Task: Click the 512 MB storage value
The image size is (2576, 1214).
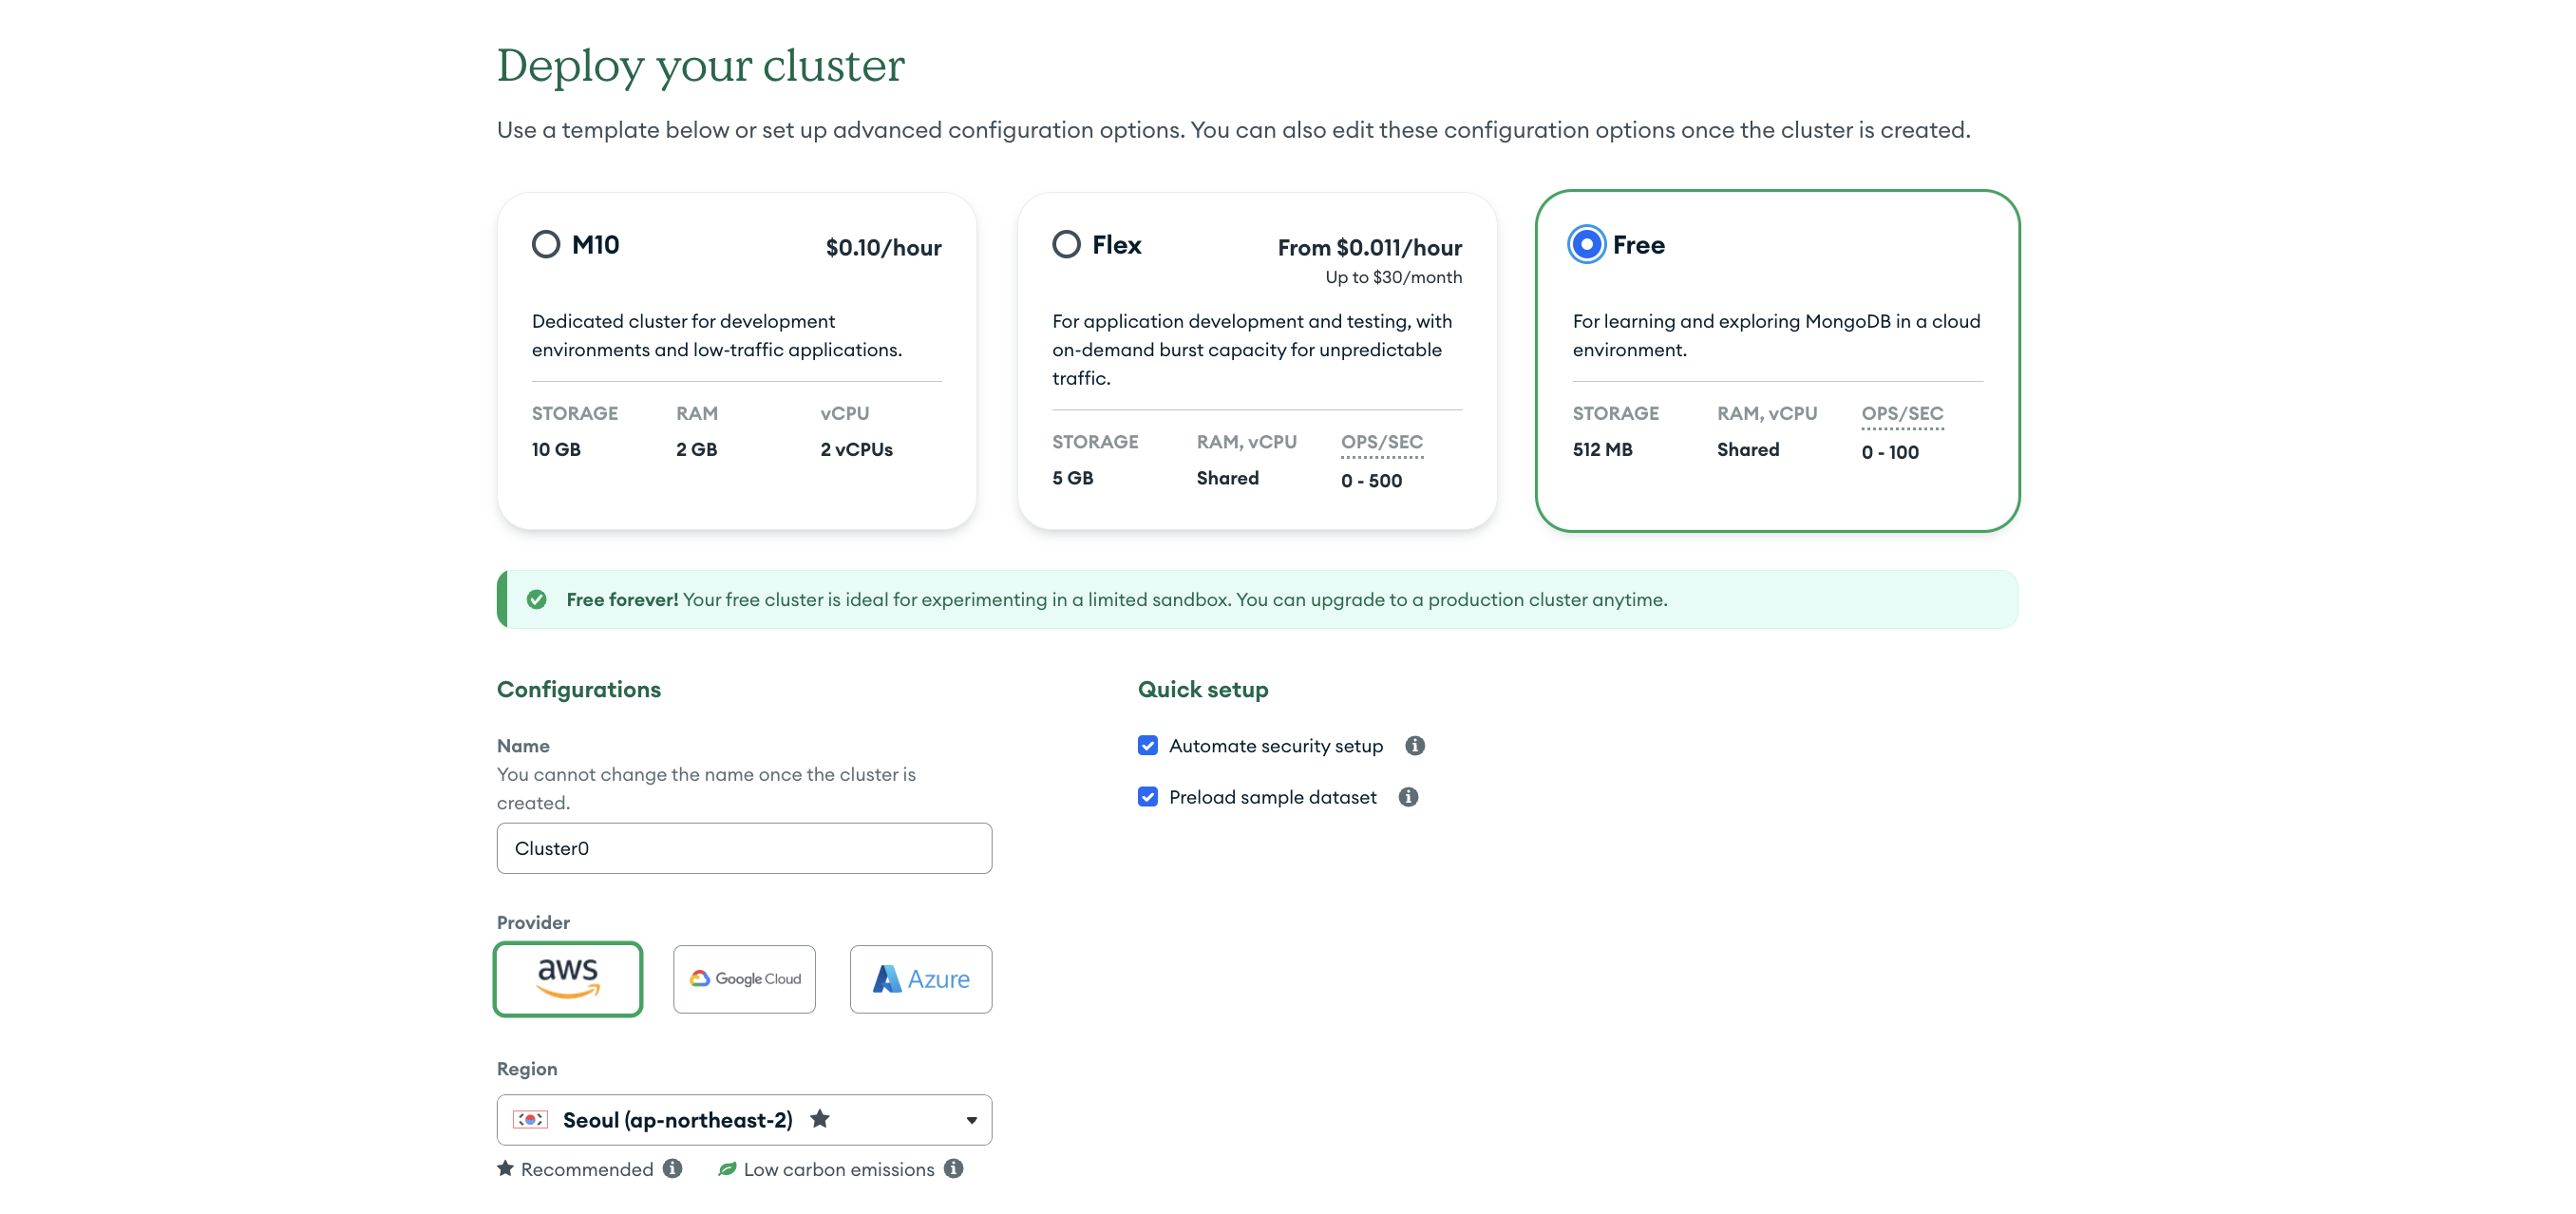Action: (1602, 449)
